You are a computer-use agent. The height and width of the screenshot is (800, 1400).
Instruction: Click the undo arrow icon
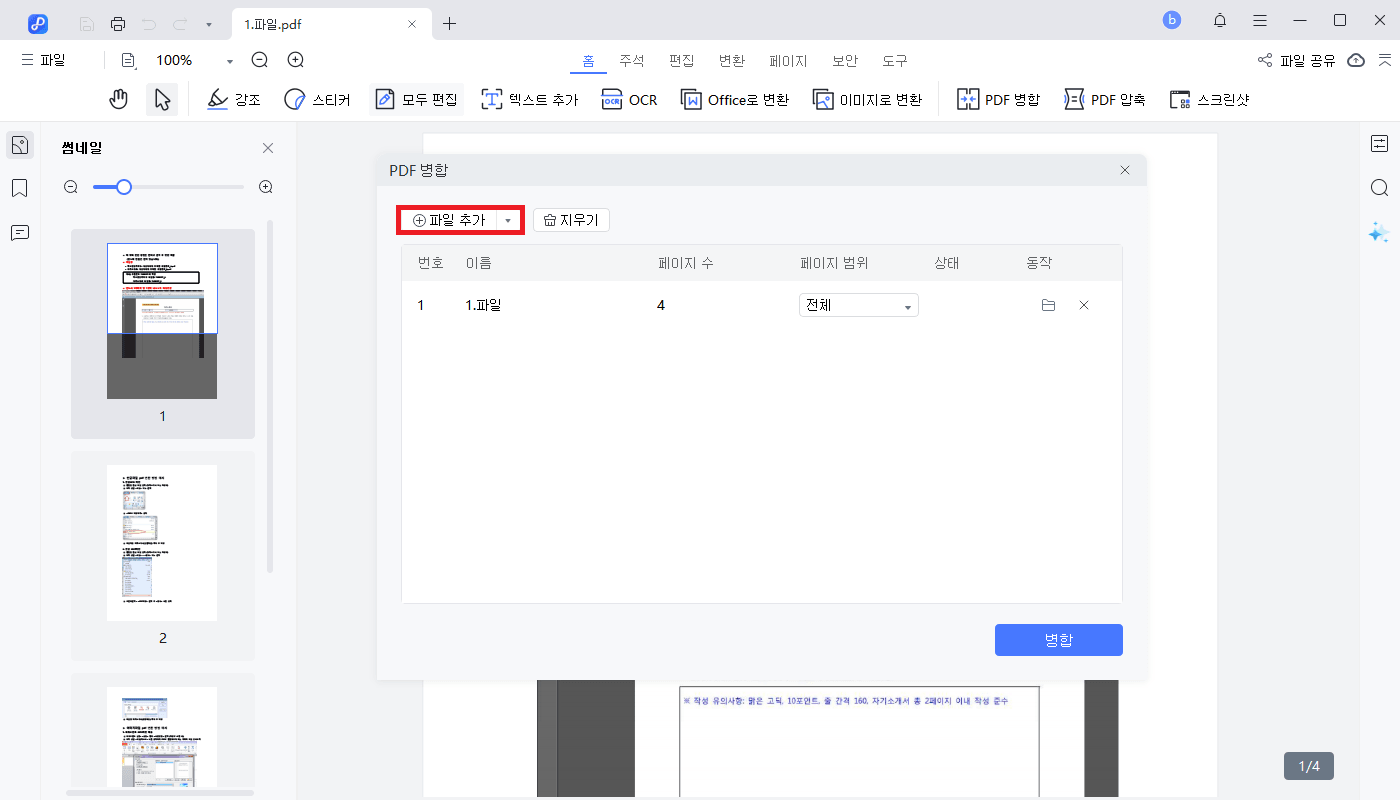[x=149, y=23]
